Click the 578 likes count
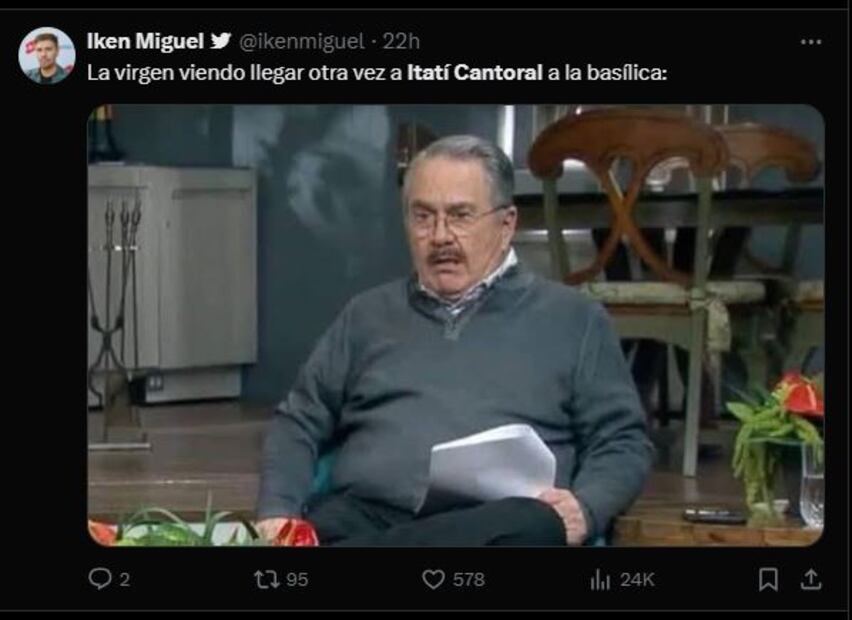 click(468, 579)
